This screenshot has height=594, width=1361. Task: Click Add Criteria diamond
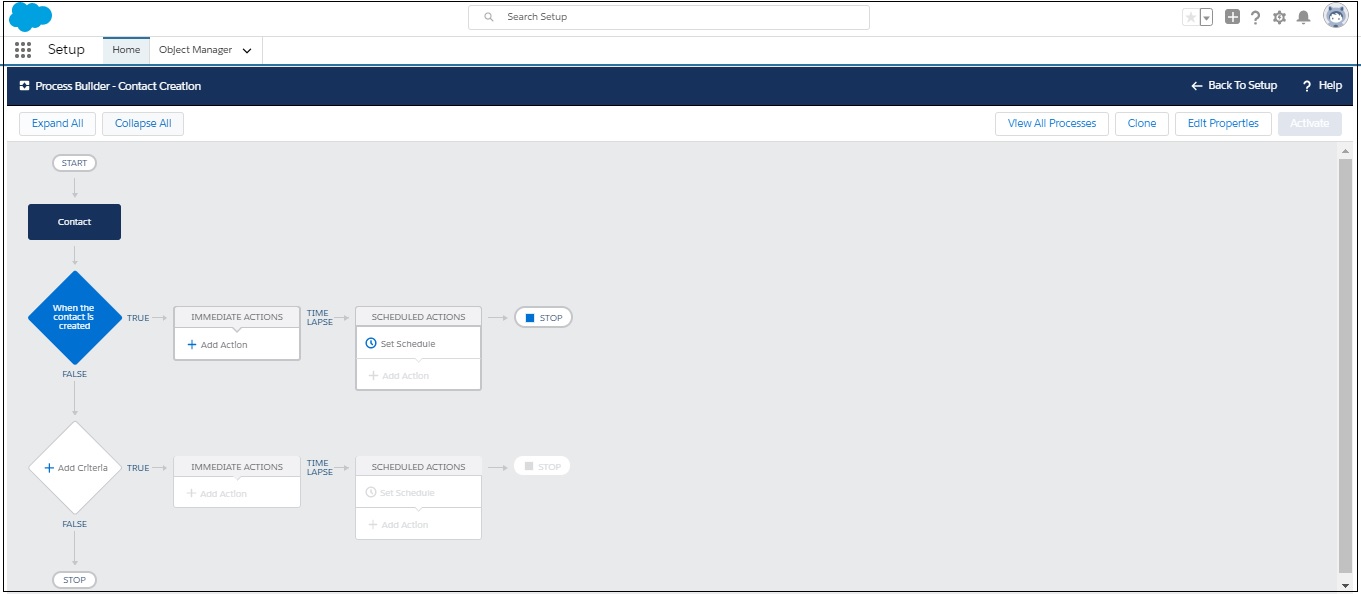point(74,468)
